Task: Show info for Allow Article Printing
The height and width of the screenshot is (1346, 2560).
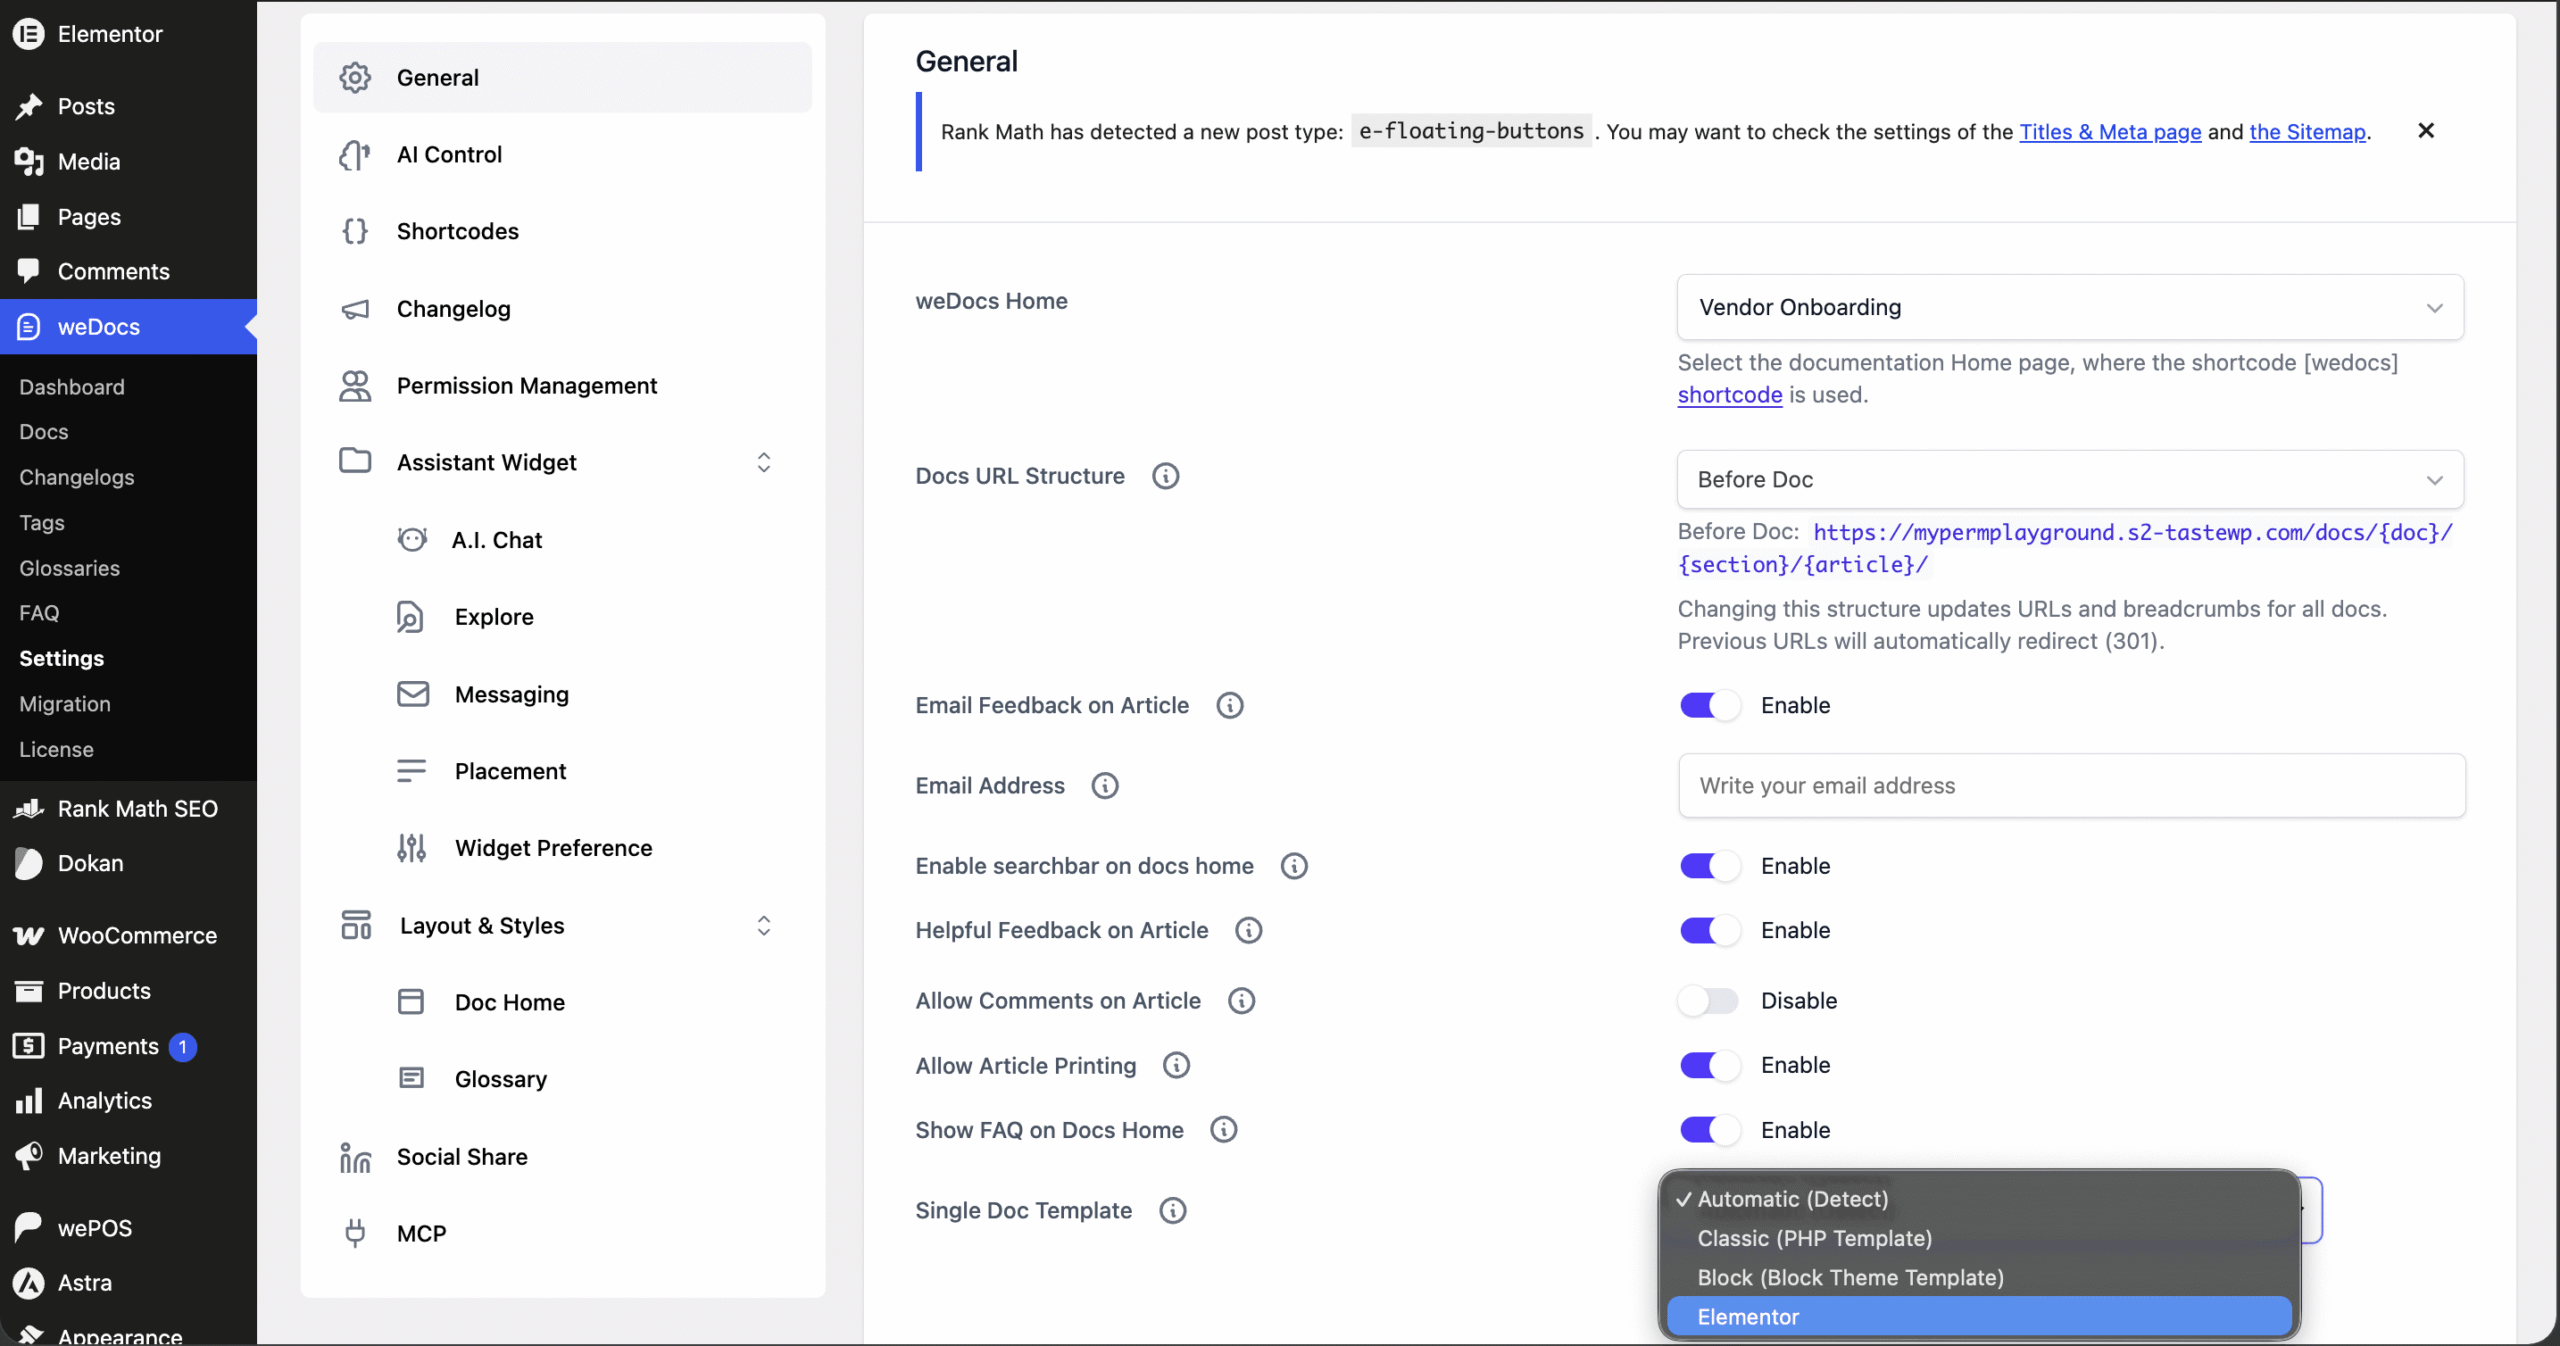Action: point(1176,1066)
